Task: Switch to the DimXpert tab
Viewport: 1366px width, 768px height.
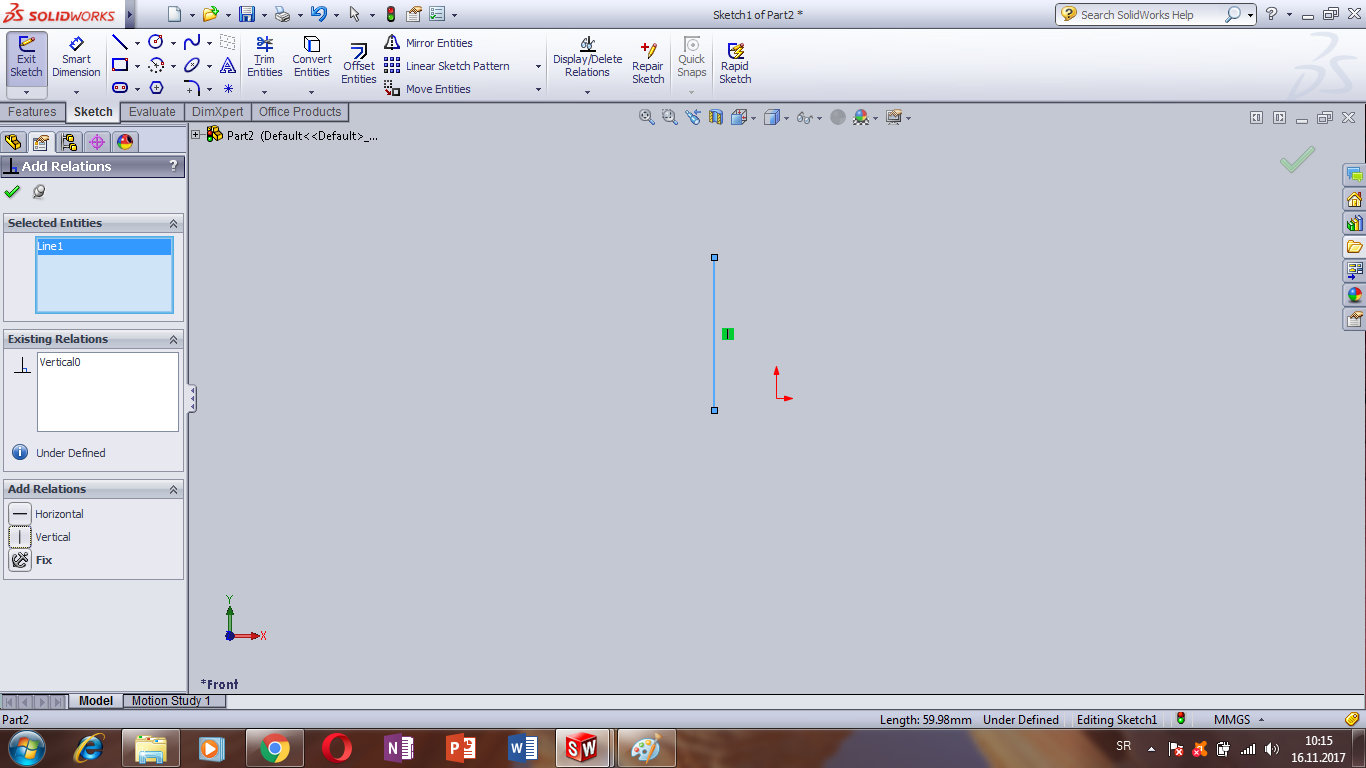Action: tap(217, 112)
